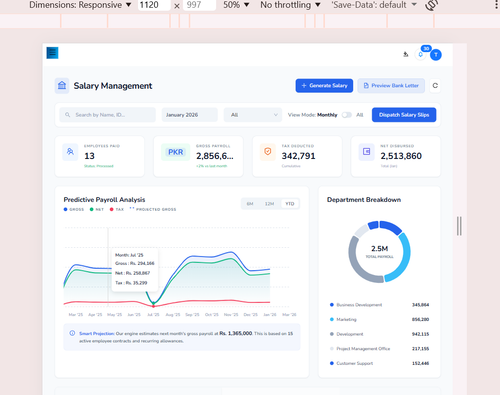Open the 50% zoom dropdown
Screen dimensions: 500x395
click(236, 5)
